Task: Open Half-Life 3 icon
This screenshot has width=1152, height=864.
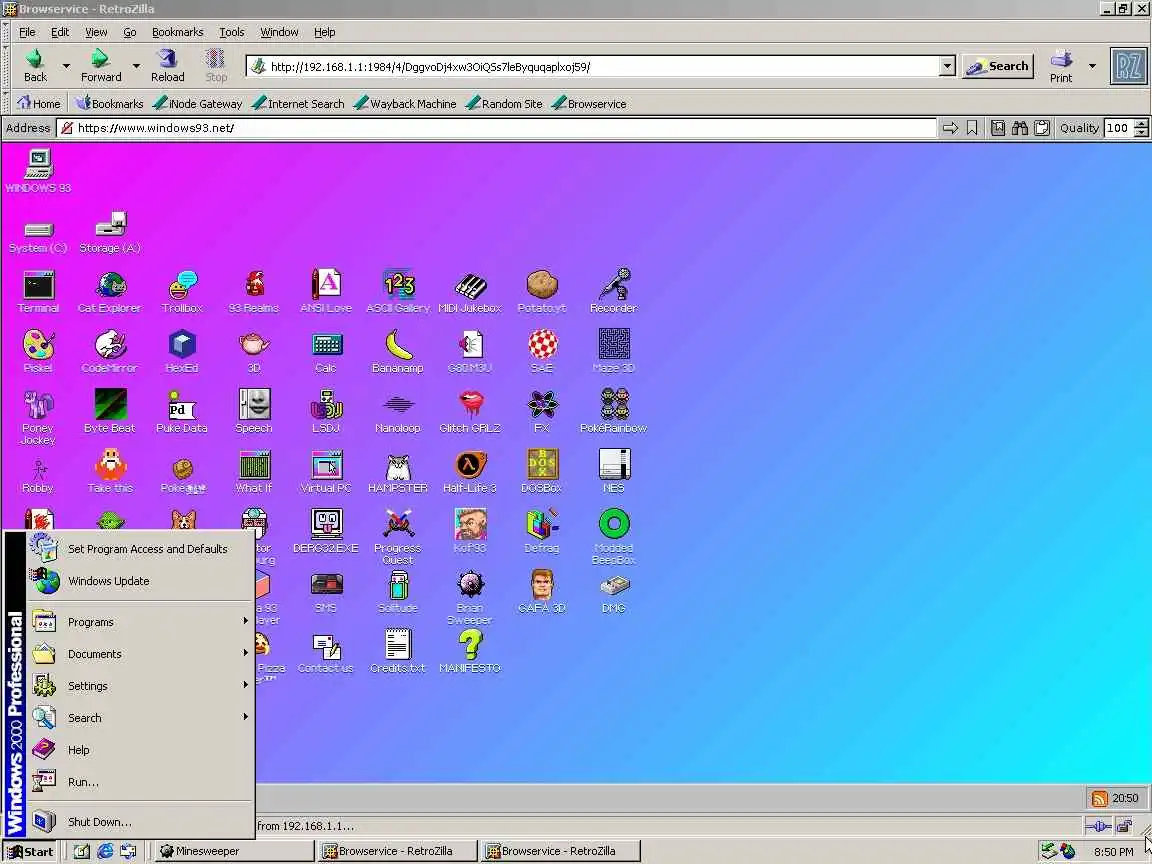Action: tap(469, 472)
